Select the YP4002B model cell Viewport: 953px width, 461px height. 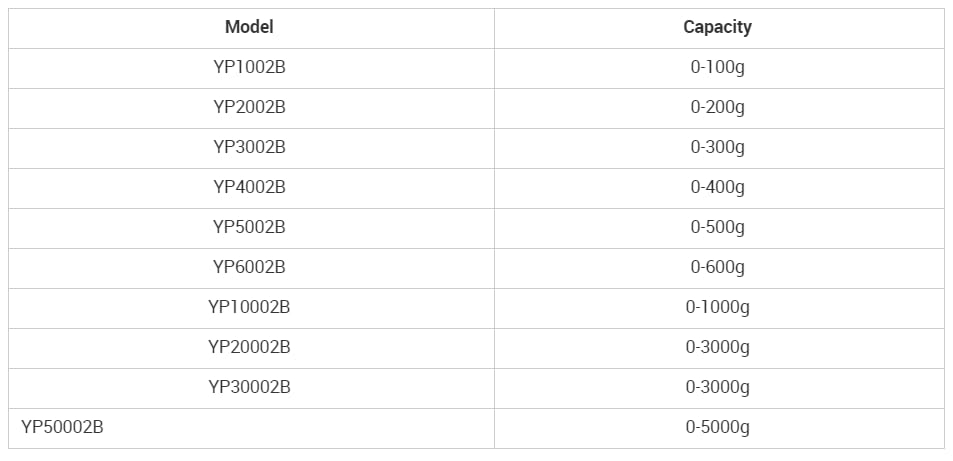pyautogui.click(x=249, y=187)
